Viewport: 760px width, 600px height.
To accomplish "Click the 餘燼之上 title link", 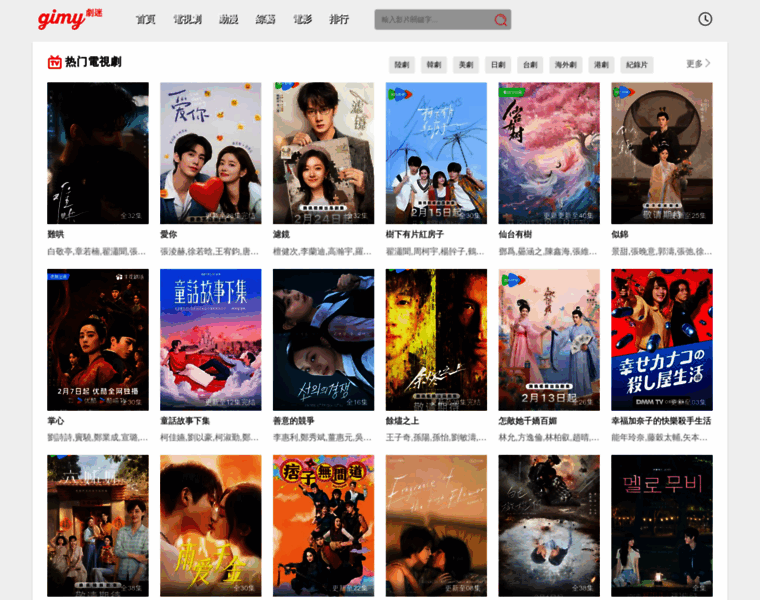I will 402,421.
